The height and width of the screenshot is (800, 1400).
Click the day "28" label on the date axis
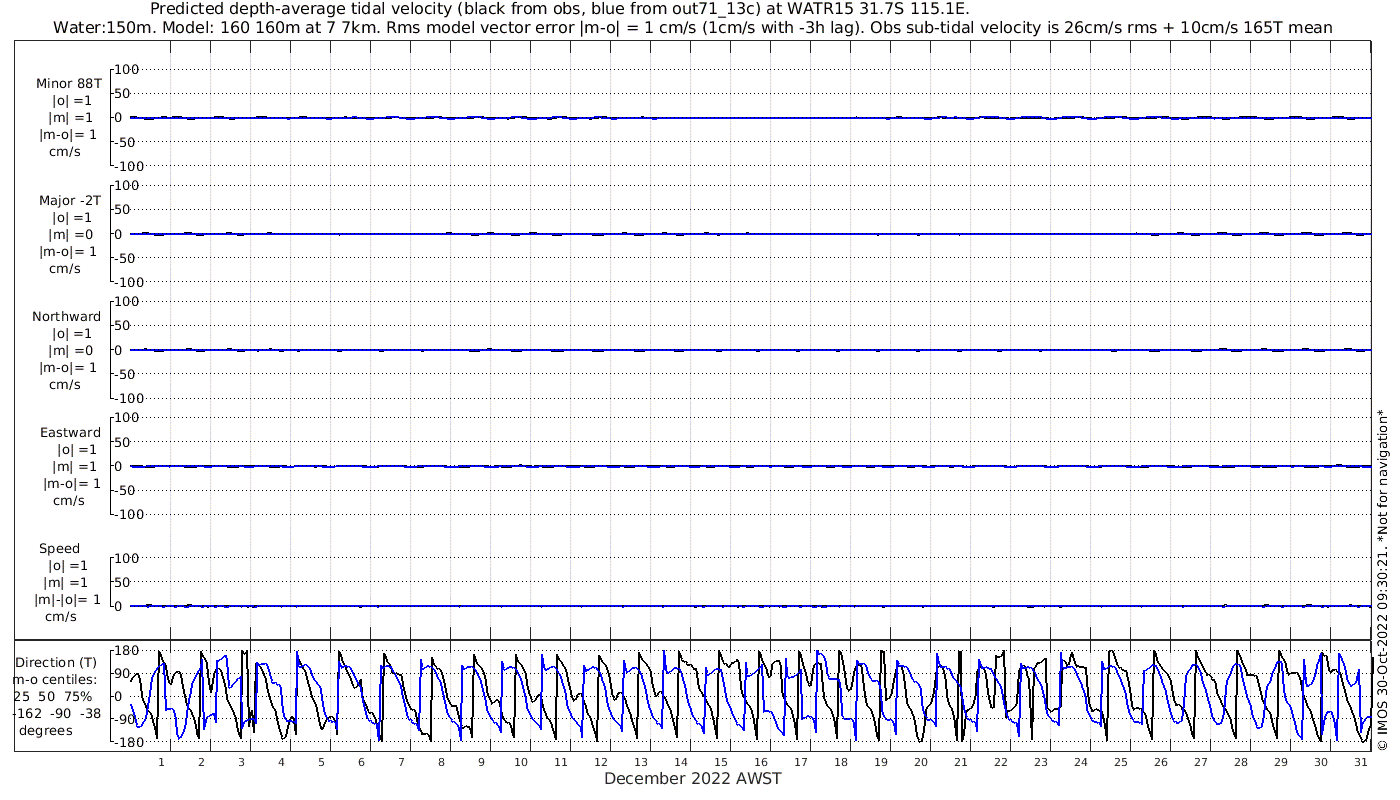pyautogui.click(x=1241, y=762)
